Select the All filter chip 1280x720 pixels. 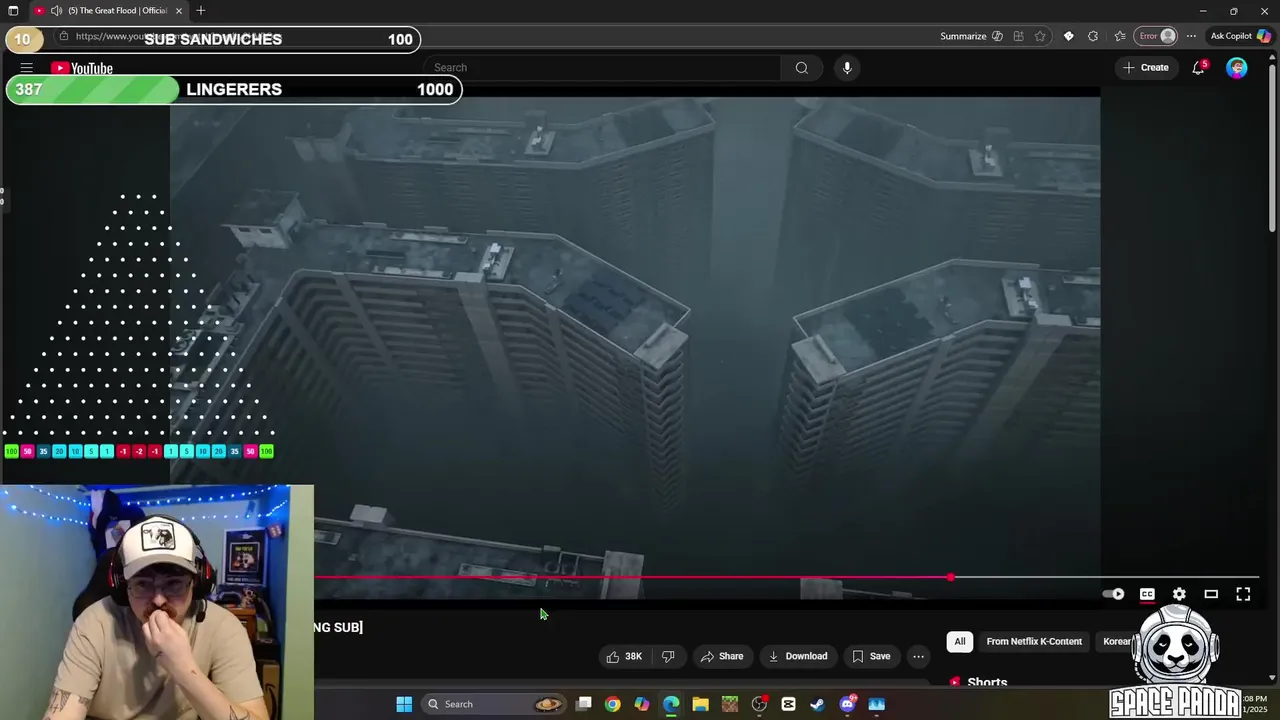tap(960, 641)
